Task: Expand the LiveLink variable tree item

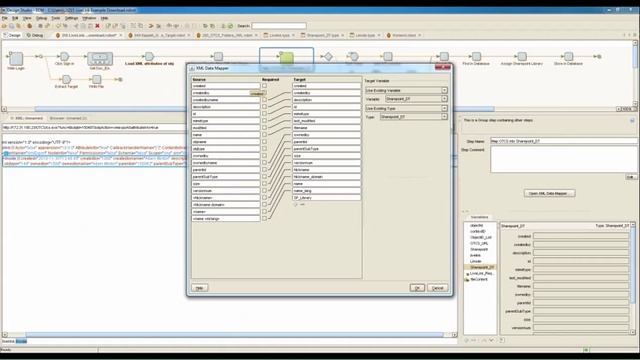Action: point(467,273)
